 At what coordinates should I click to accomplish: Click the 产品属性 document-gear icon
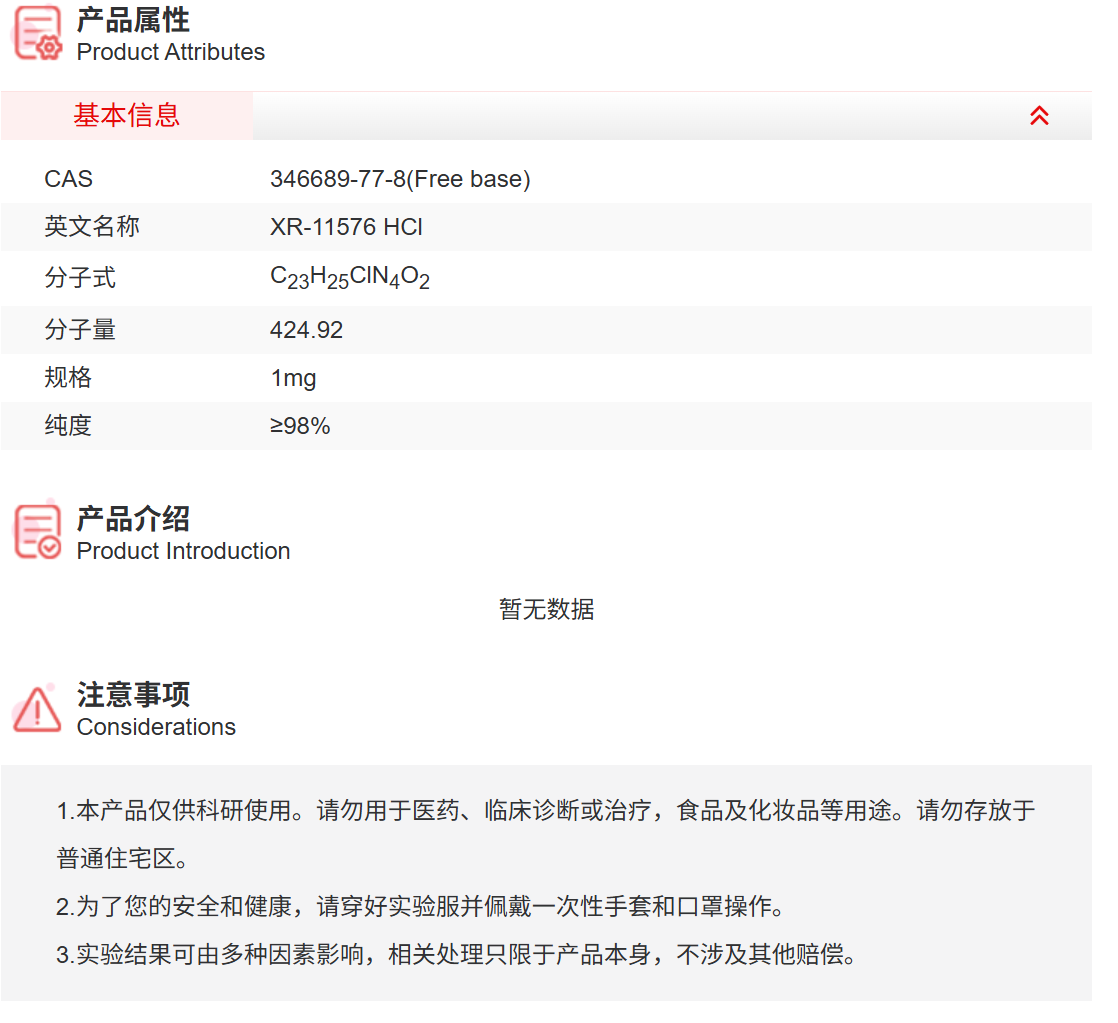[x=36, y=32]
